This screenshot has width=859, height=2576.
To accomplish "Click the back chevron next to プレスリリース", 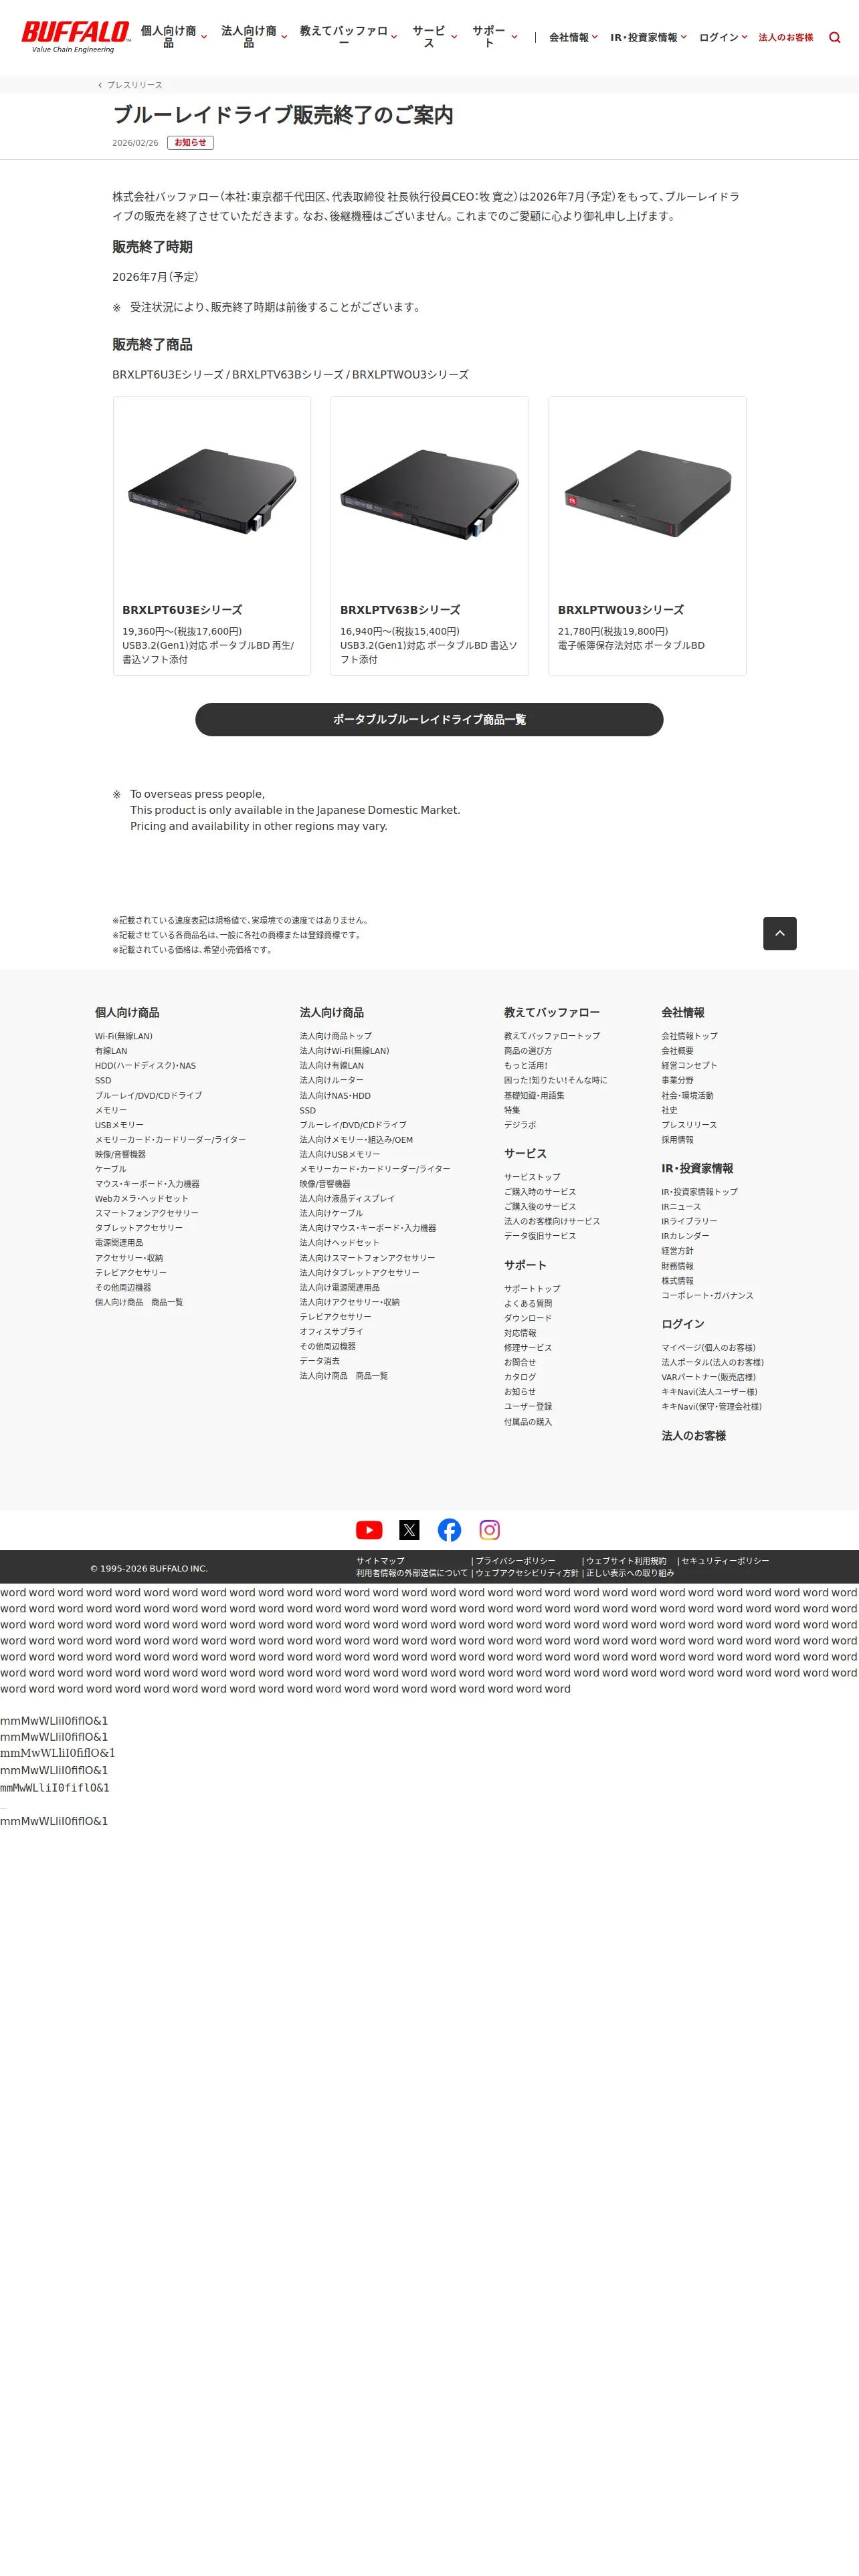I will pos(100,85).
